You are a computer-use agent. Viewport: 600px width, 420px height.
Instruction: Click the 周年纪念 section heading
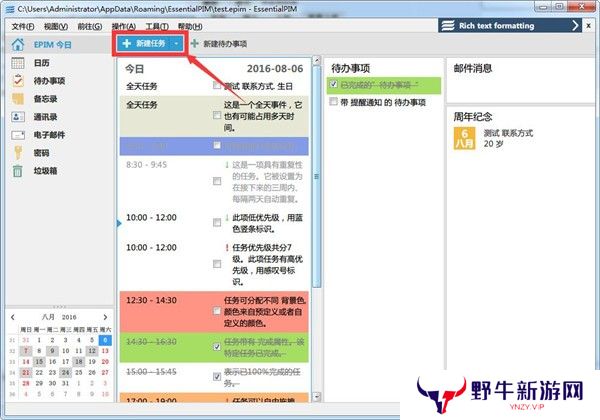(473, 117)
